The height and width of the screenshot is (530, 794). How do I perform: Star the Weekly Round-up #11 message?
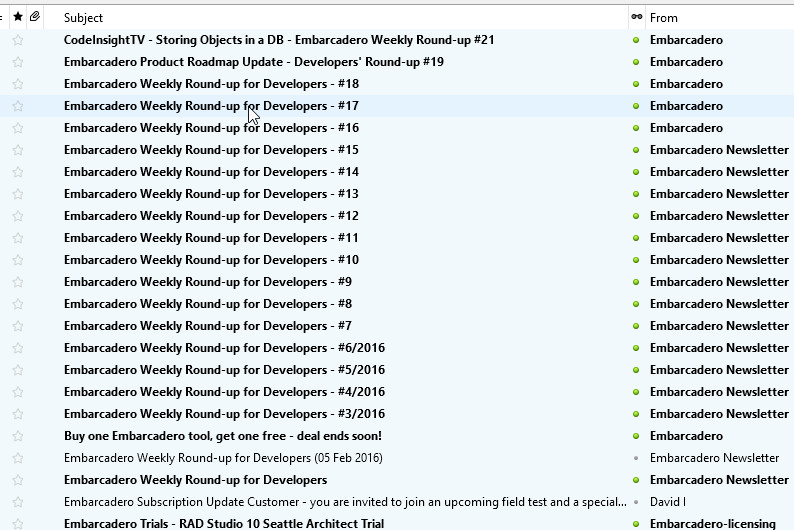coord(18,238)
